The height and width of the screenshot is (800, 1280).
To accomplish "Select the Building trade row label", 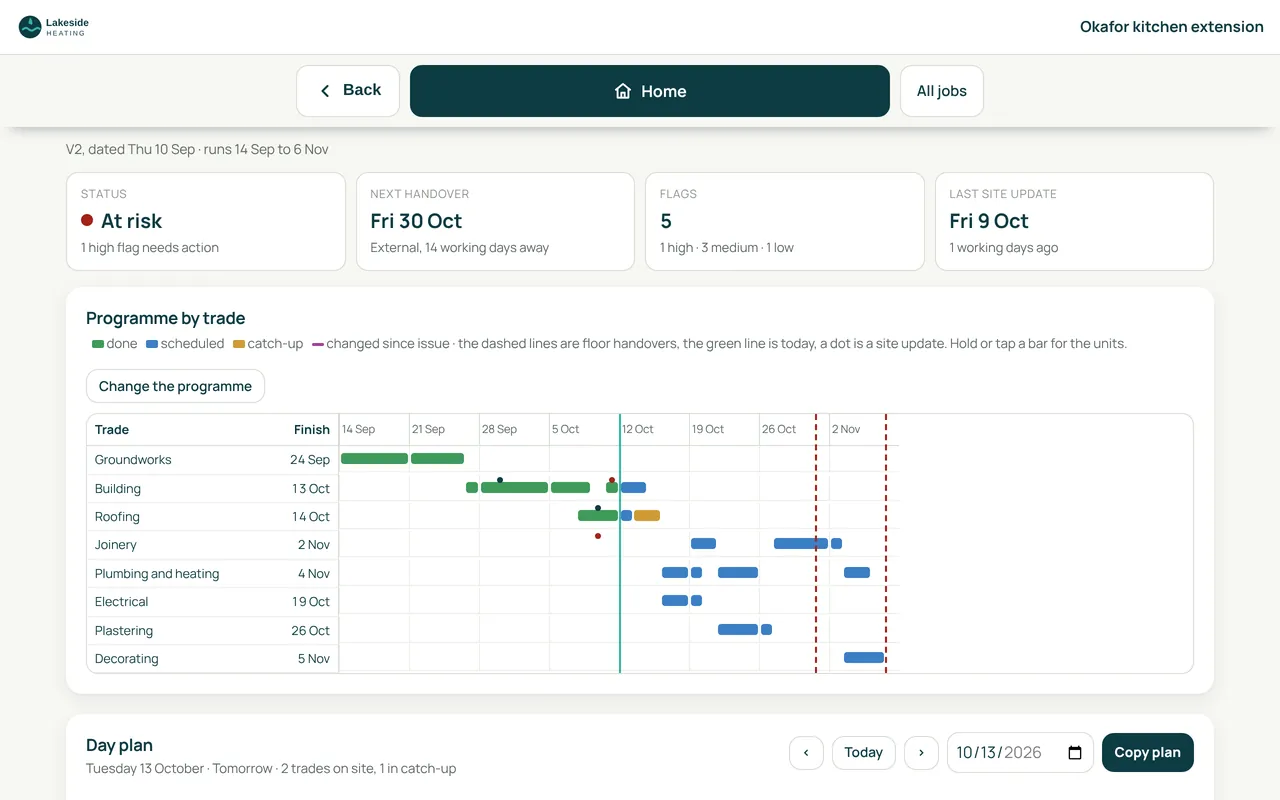I will 118,489.
